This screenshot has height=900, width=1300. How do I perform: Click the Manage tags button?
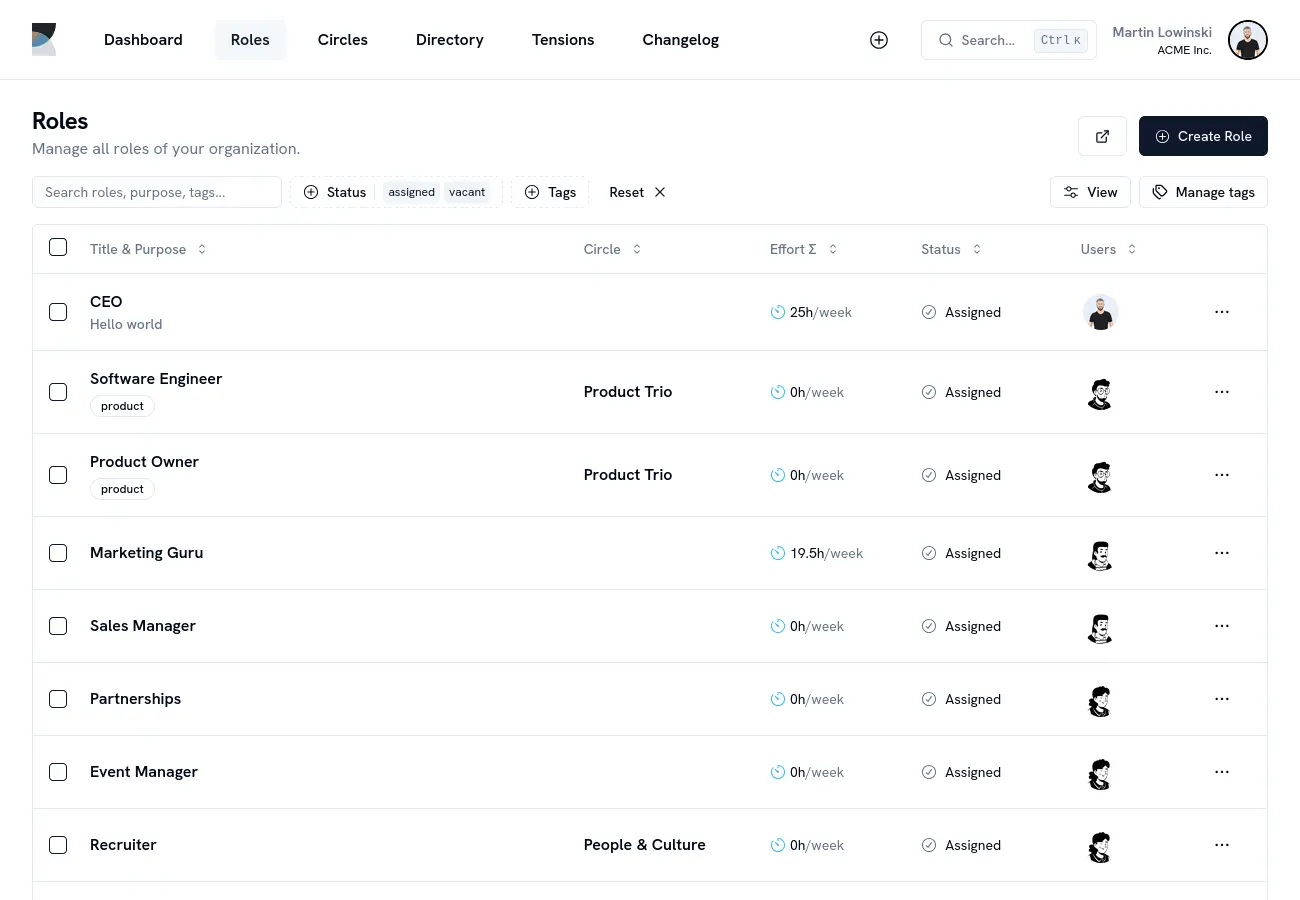(1203, 192)
